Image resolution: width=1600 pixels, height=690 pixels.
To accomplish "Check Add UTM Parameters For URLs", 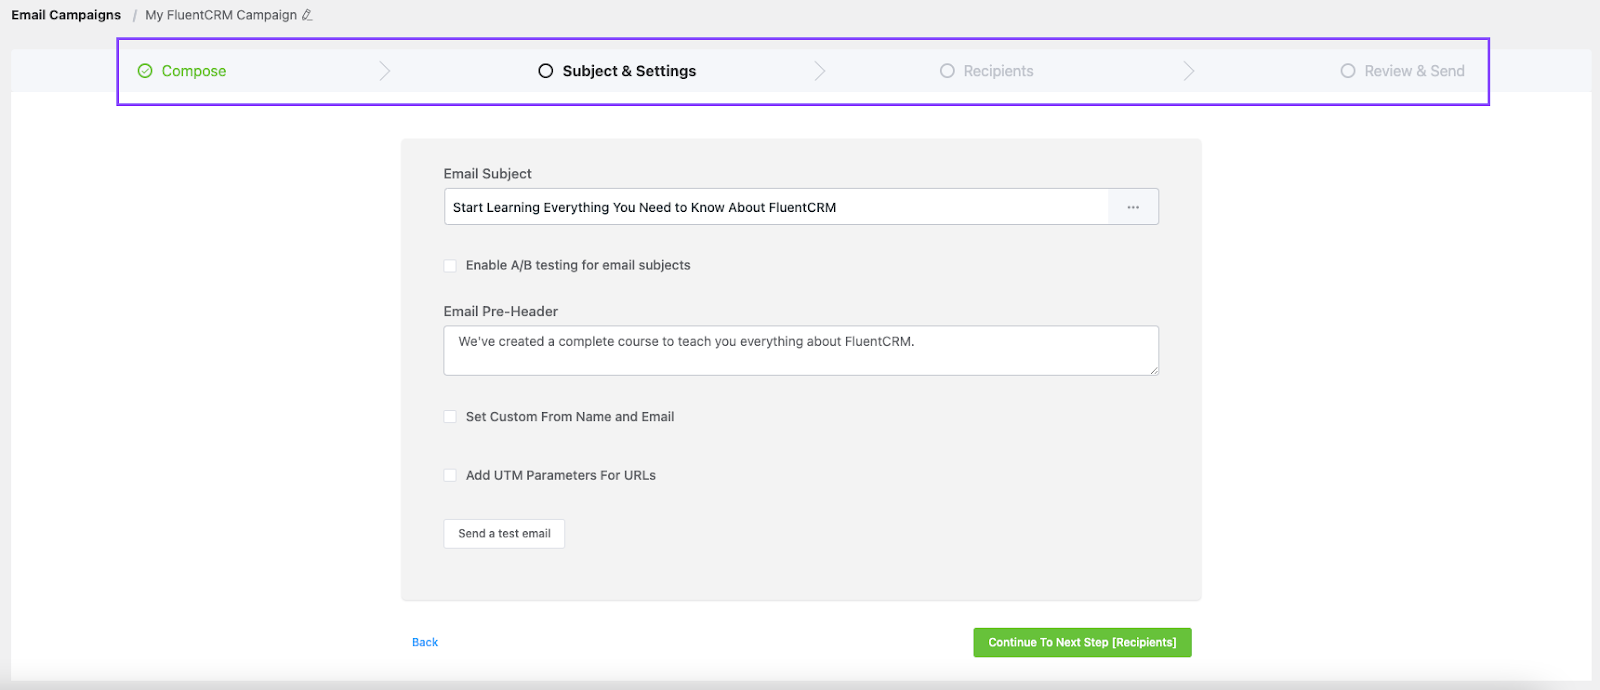I will click(450, 476).
